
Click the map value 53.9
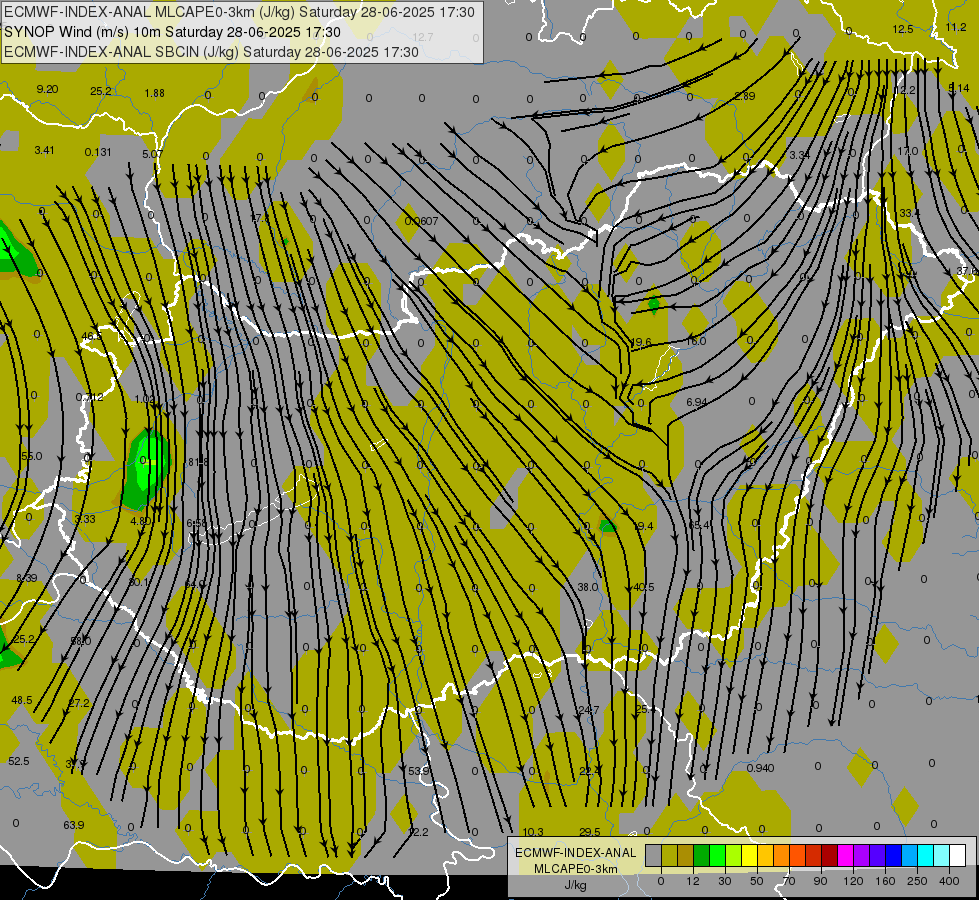(x=419, y=771)
